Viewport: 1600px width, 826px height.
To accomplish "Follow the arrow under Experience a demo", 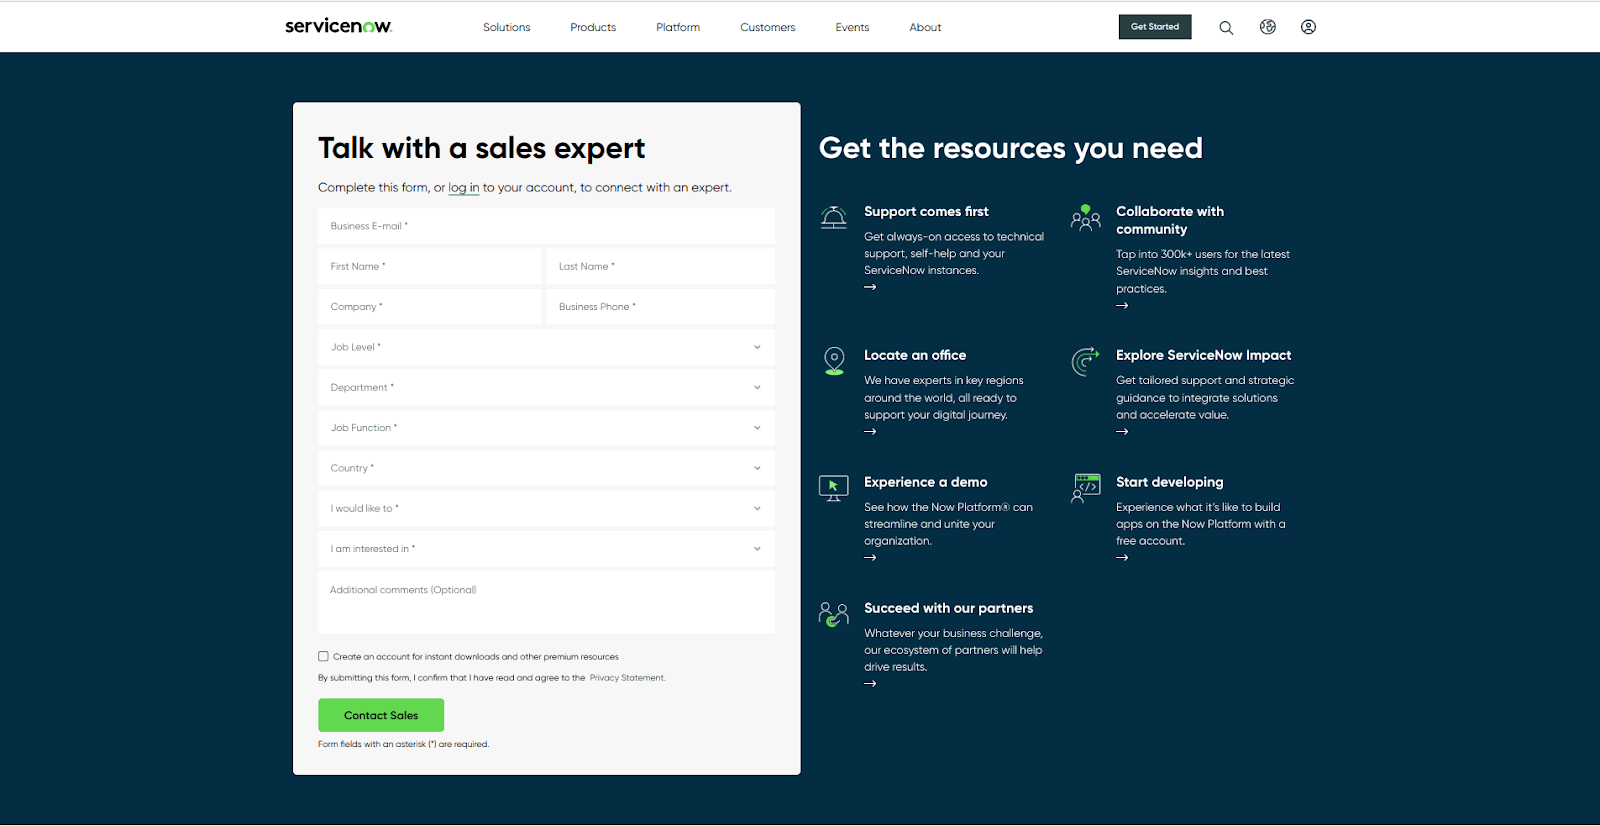I will point(870,558).
